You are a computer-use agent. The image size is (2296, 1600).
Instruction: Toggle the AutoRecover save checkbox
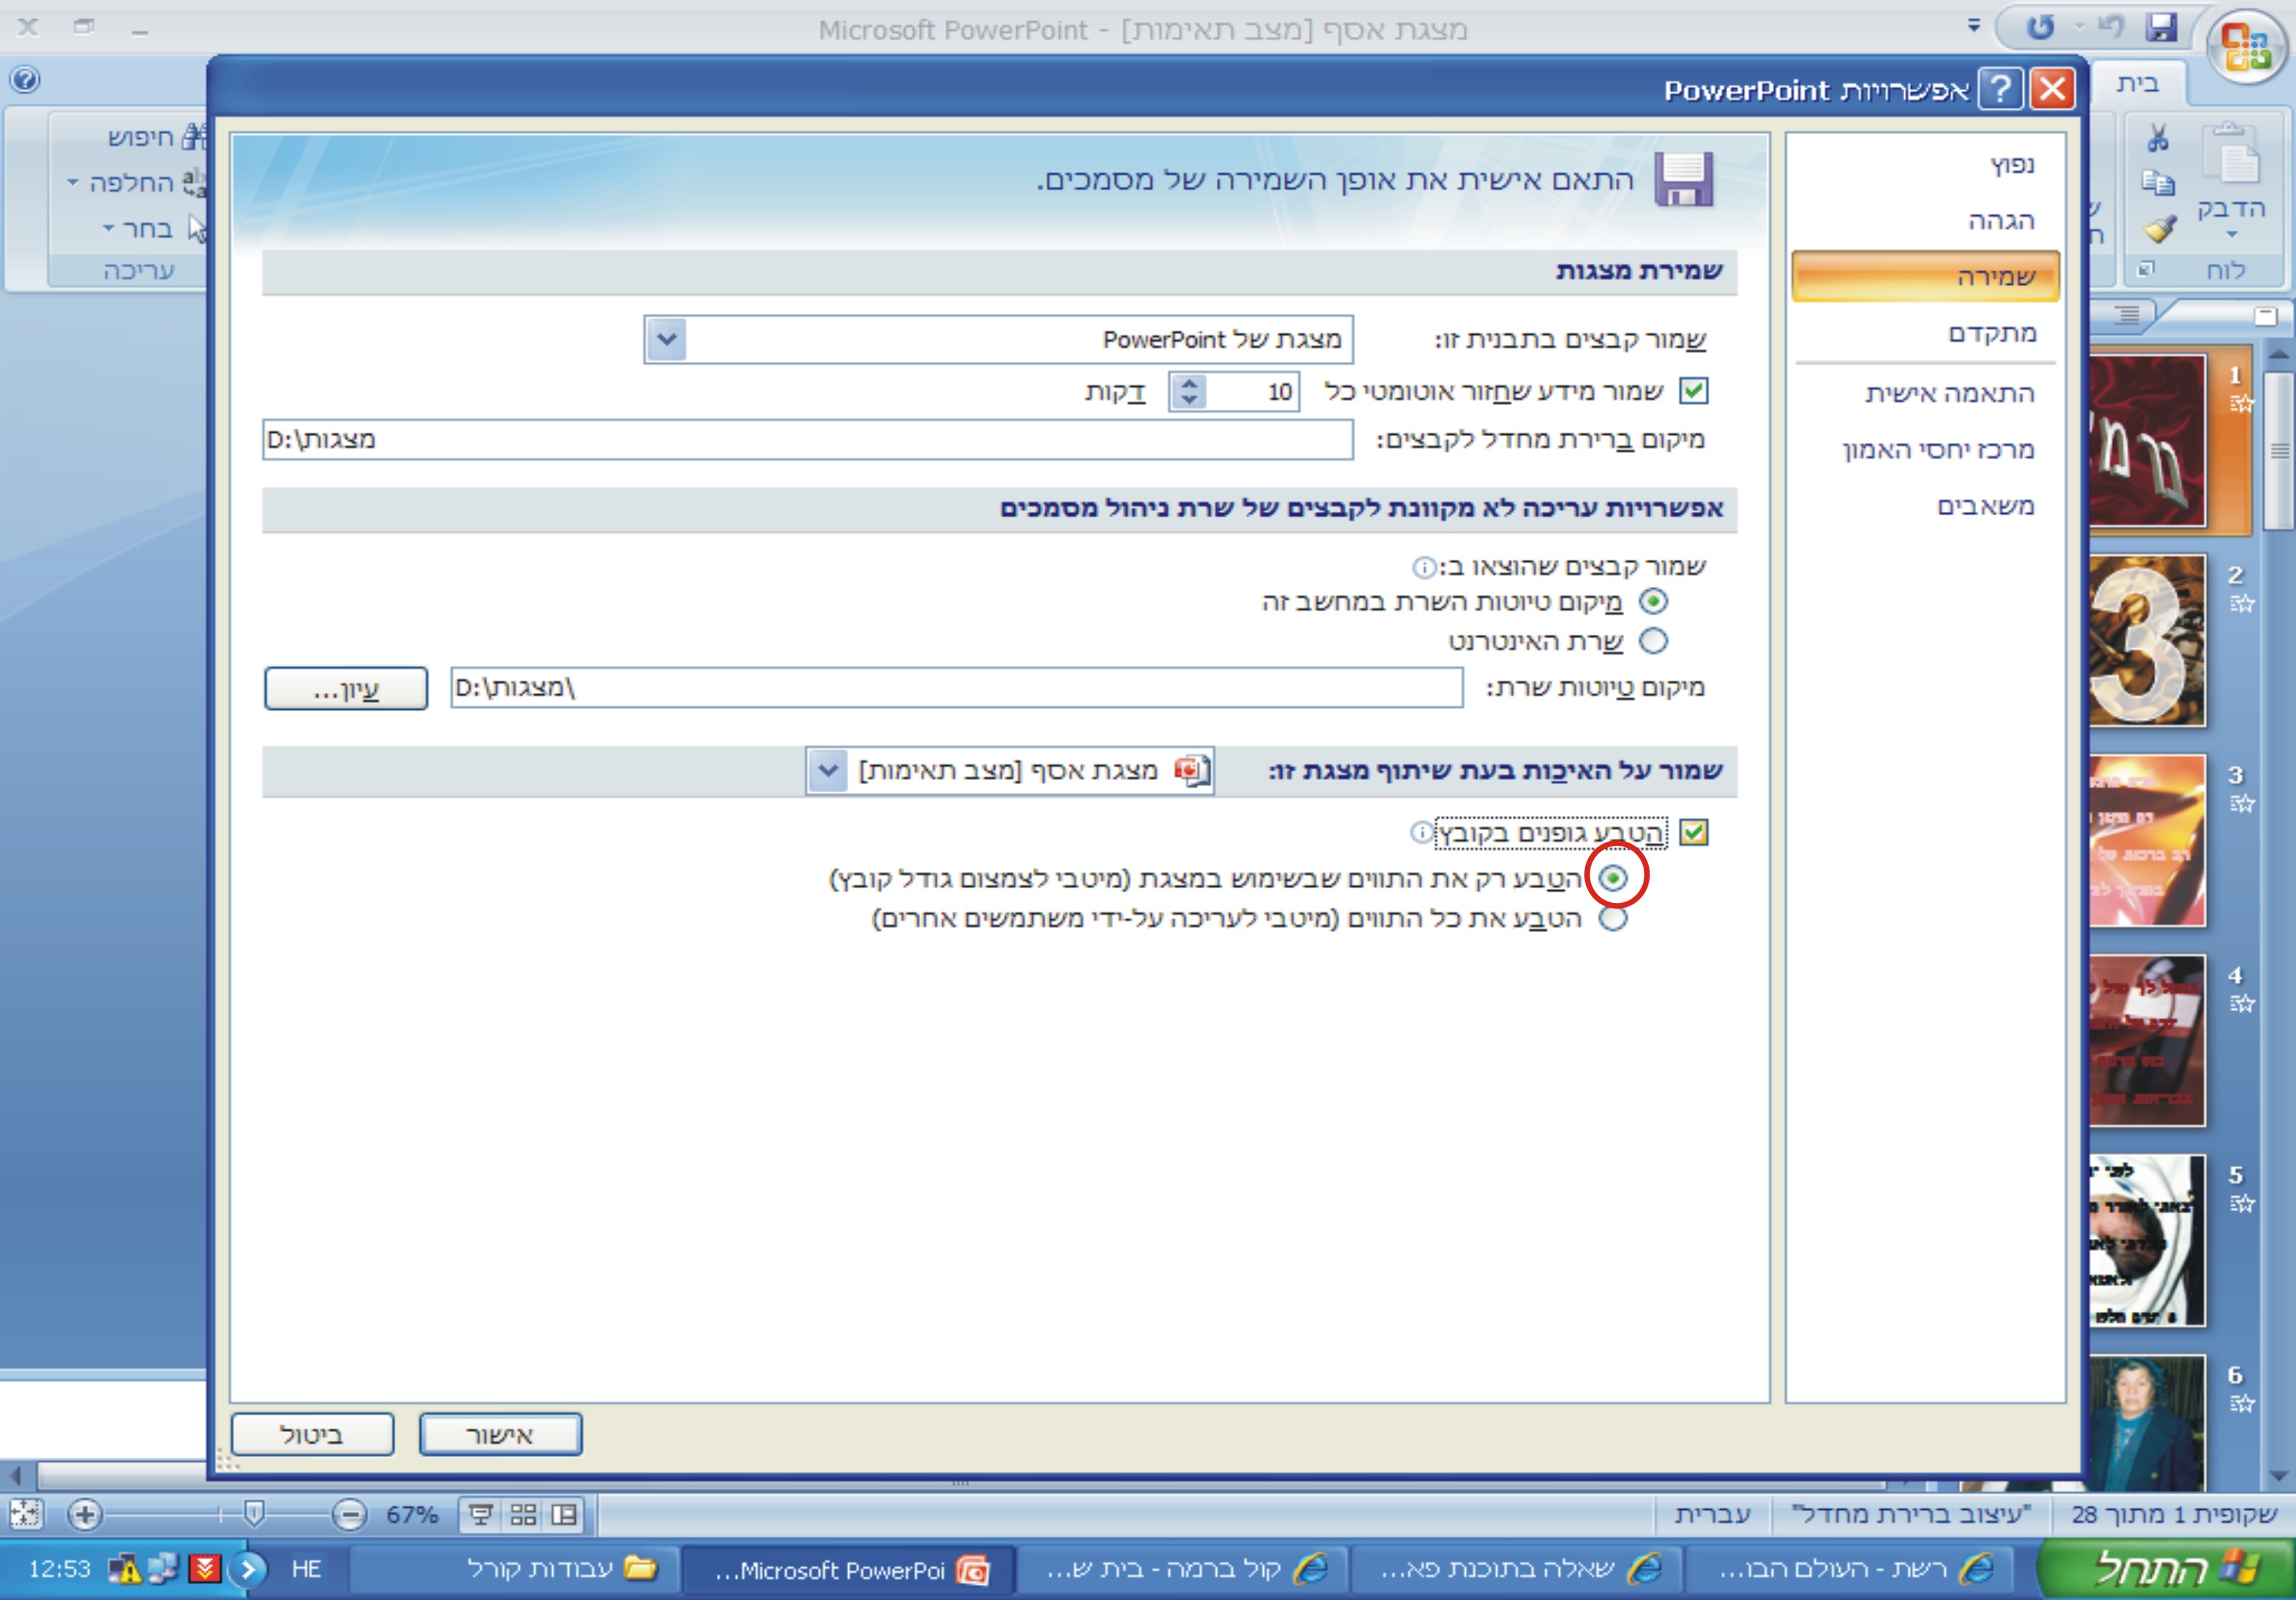(x=1693, y=391)
